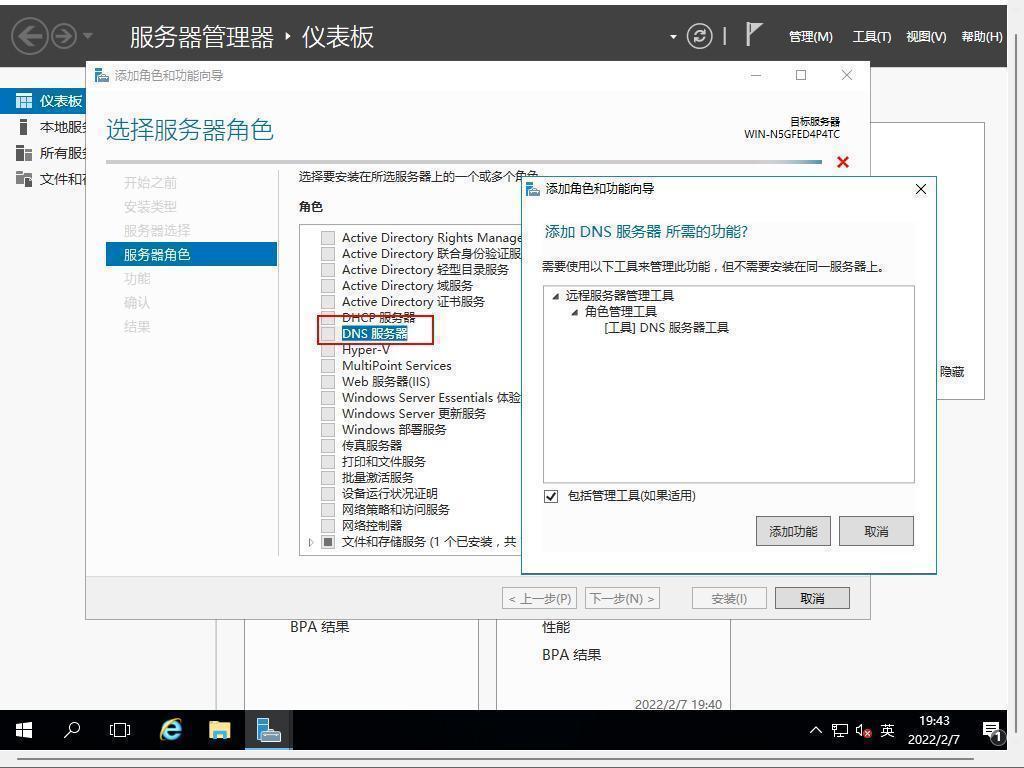This screenshot has width=1024, height=768.
Task: Click the forward navigation arrow in Server Manager
Action: coord(64,36)
